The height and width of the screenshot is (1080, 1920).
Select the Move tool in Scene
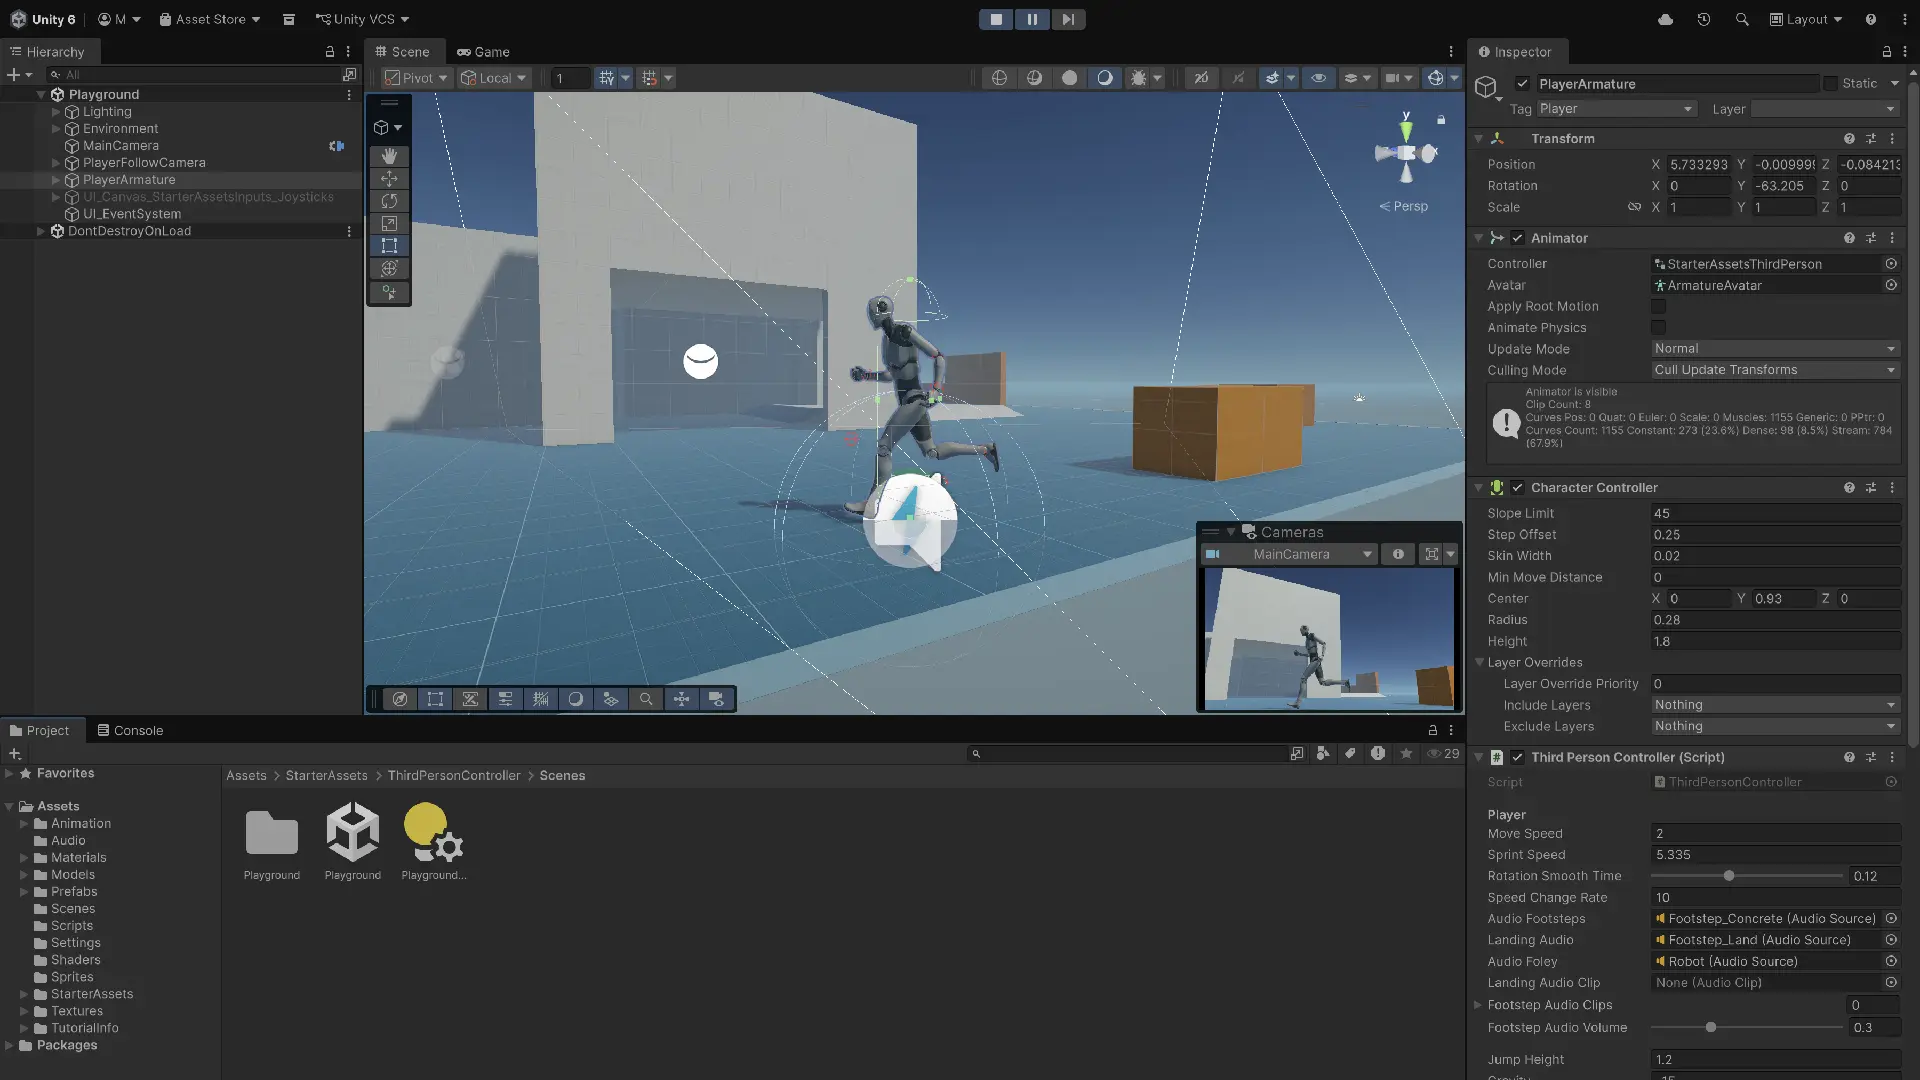pos(389,178)
